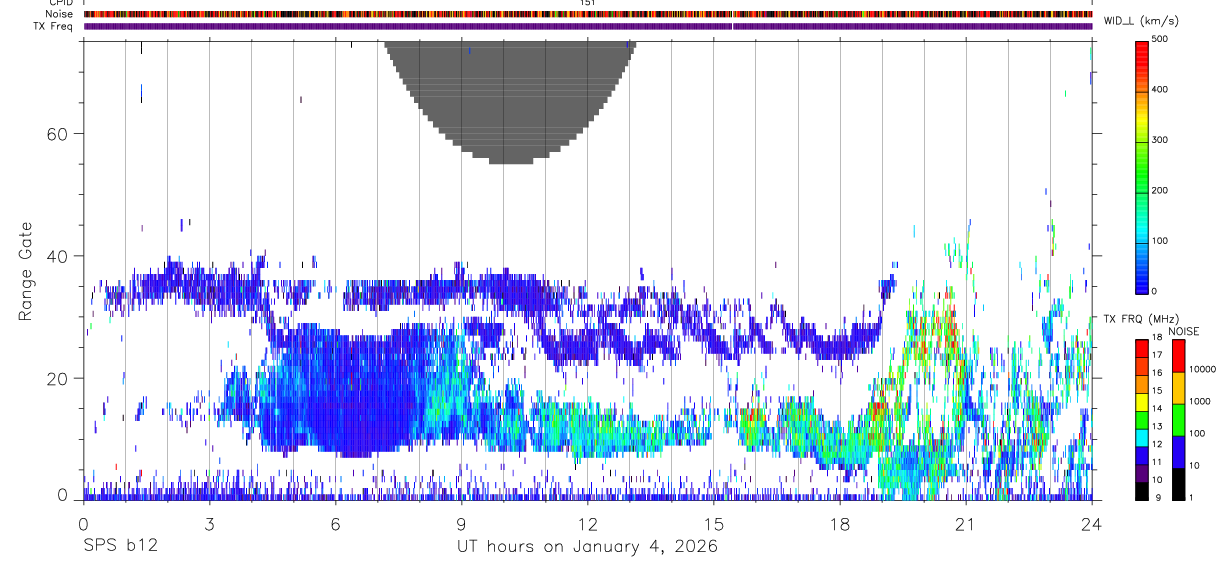Click the 9 hour tick on the time axis
Screen dimensions: 1228x567
tap(462, 524)
